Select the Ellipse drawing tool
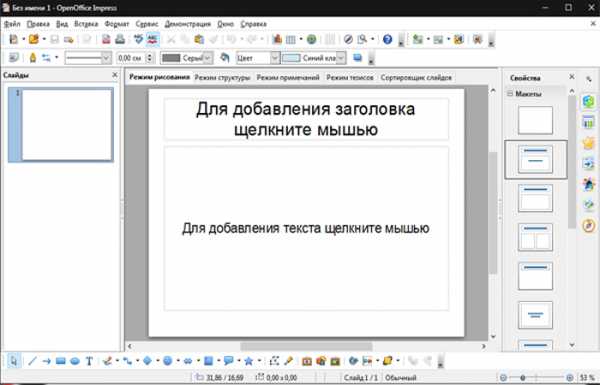Image resolution: width=600 pixels, height=385 pixels. tap(75, 361)
